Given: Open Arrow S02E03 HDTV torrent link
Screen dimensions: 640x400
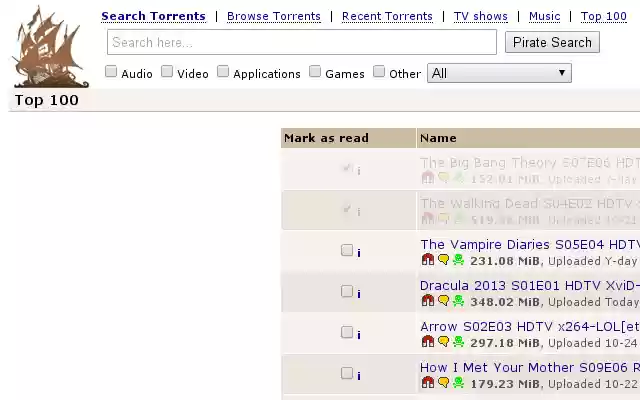Looking at the screenshot, I should coord(530,327).
